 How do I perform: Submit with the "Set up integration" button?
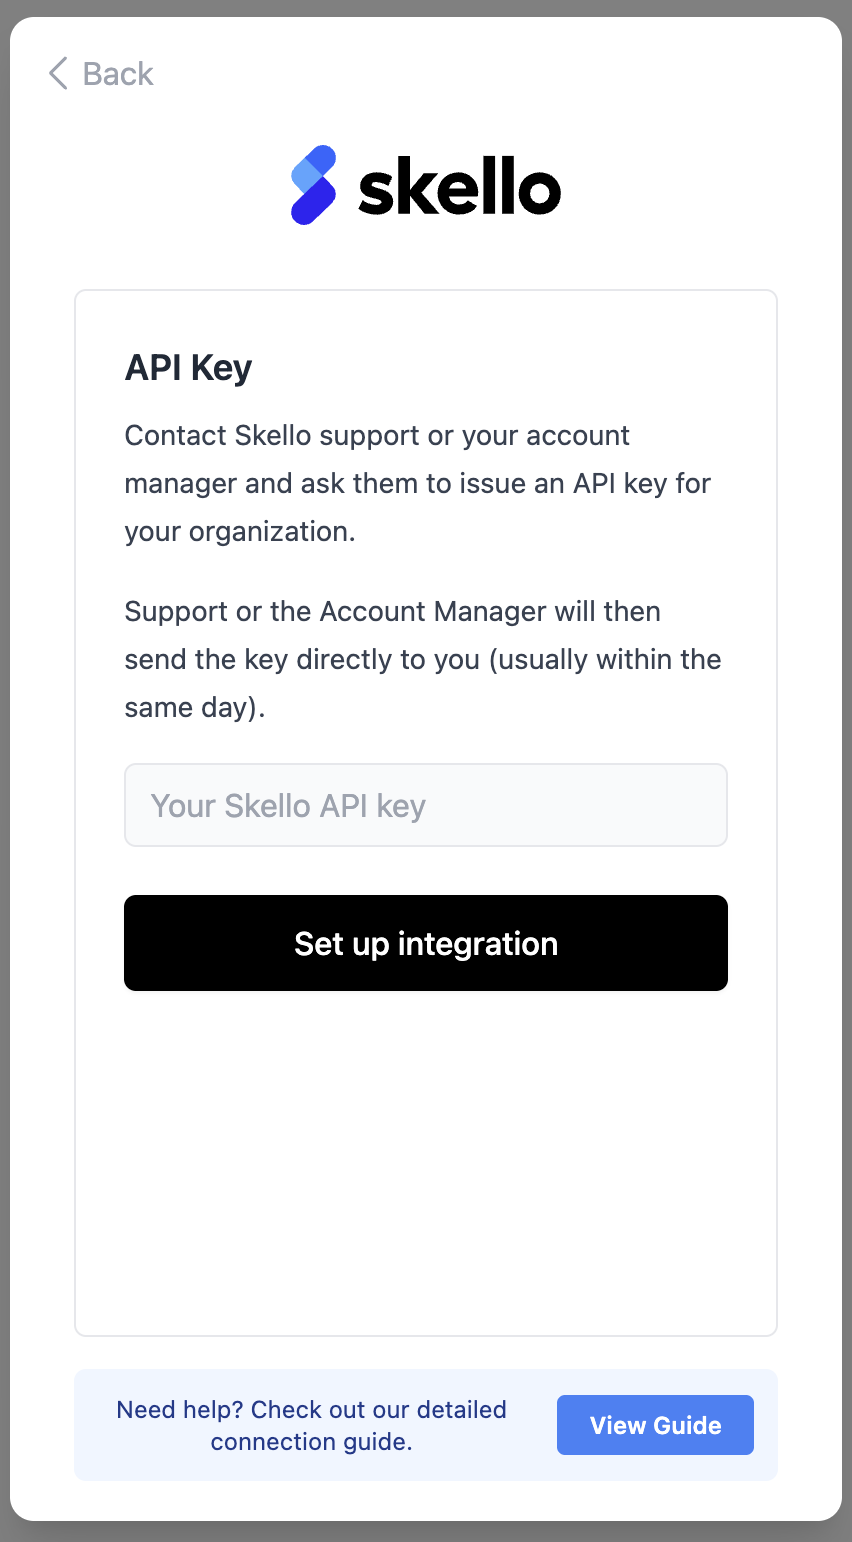pyautogui.click(x=426, y=943)
